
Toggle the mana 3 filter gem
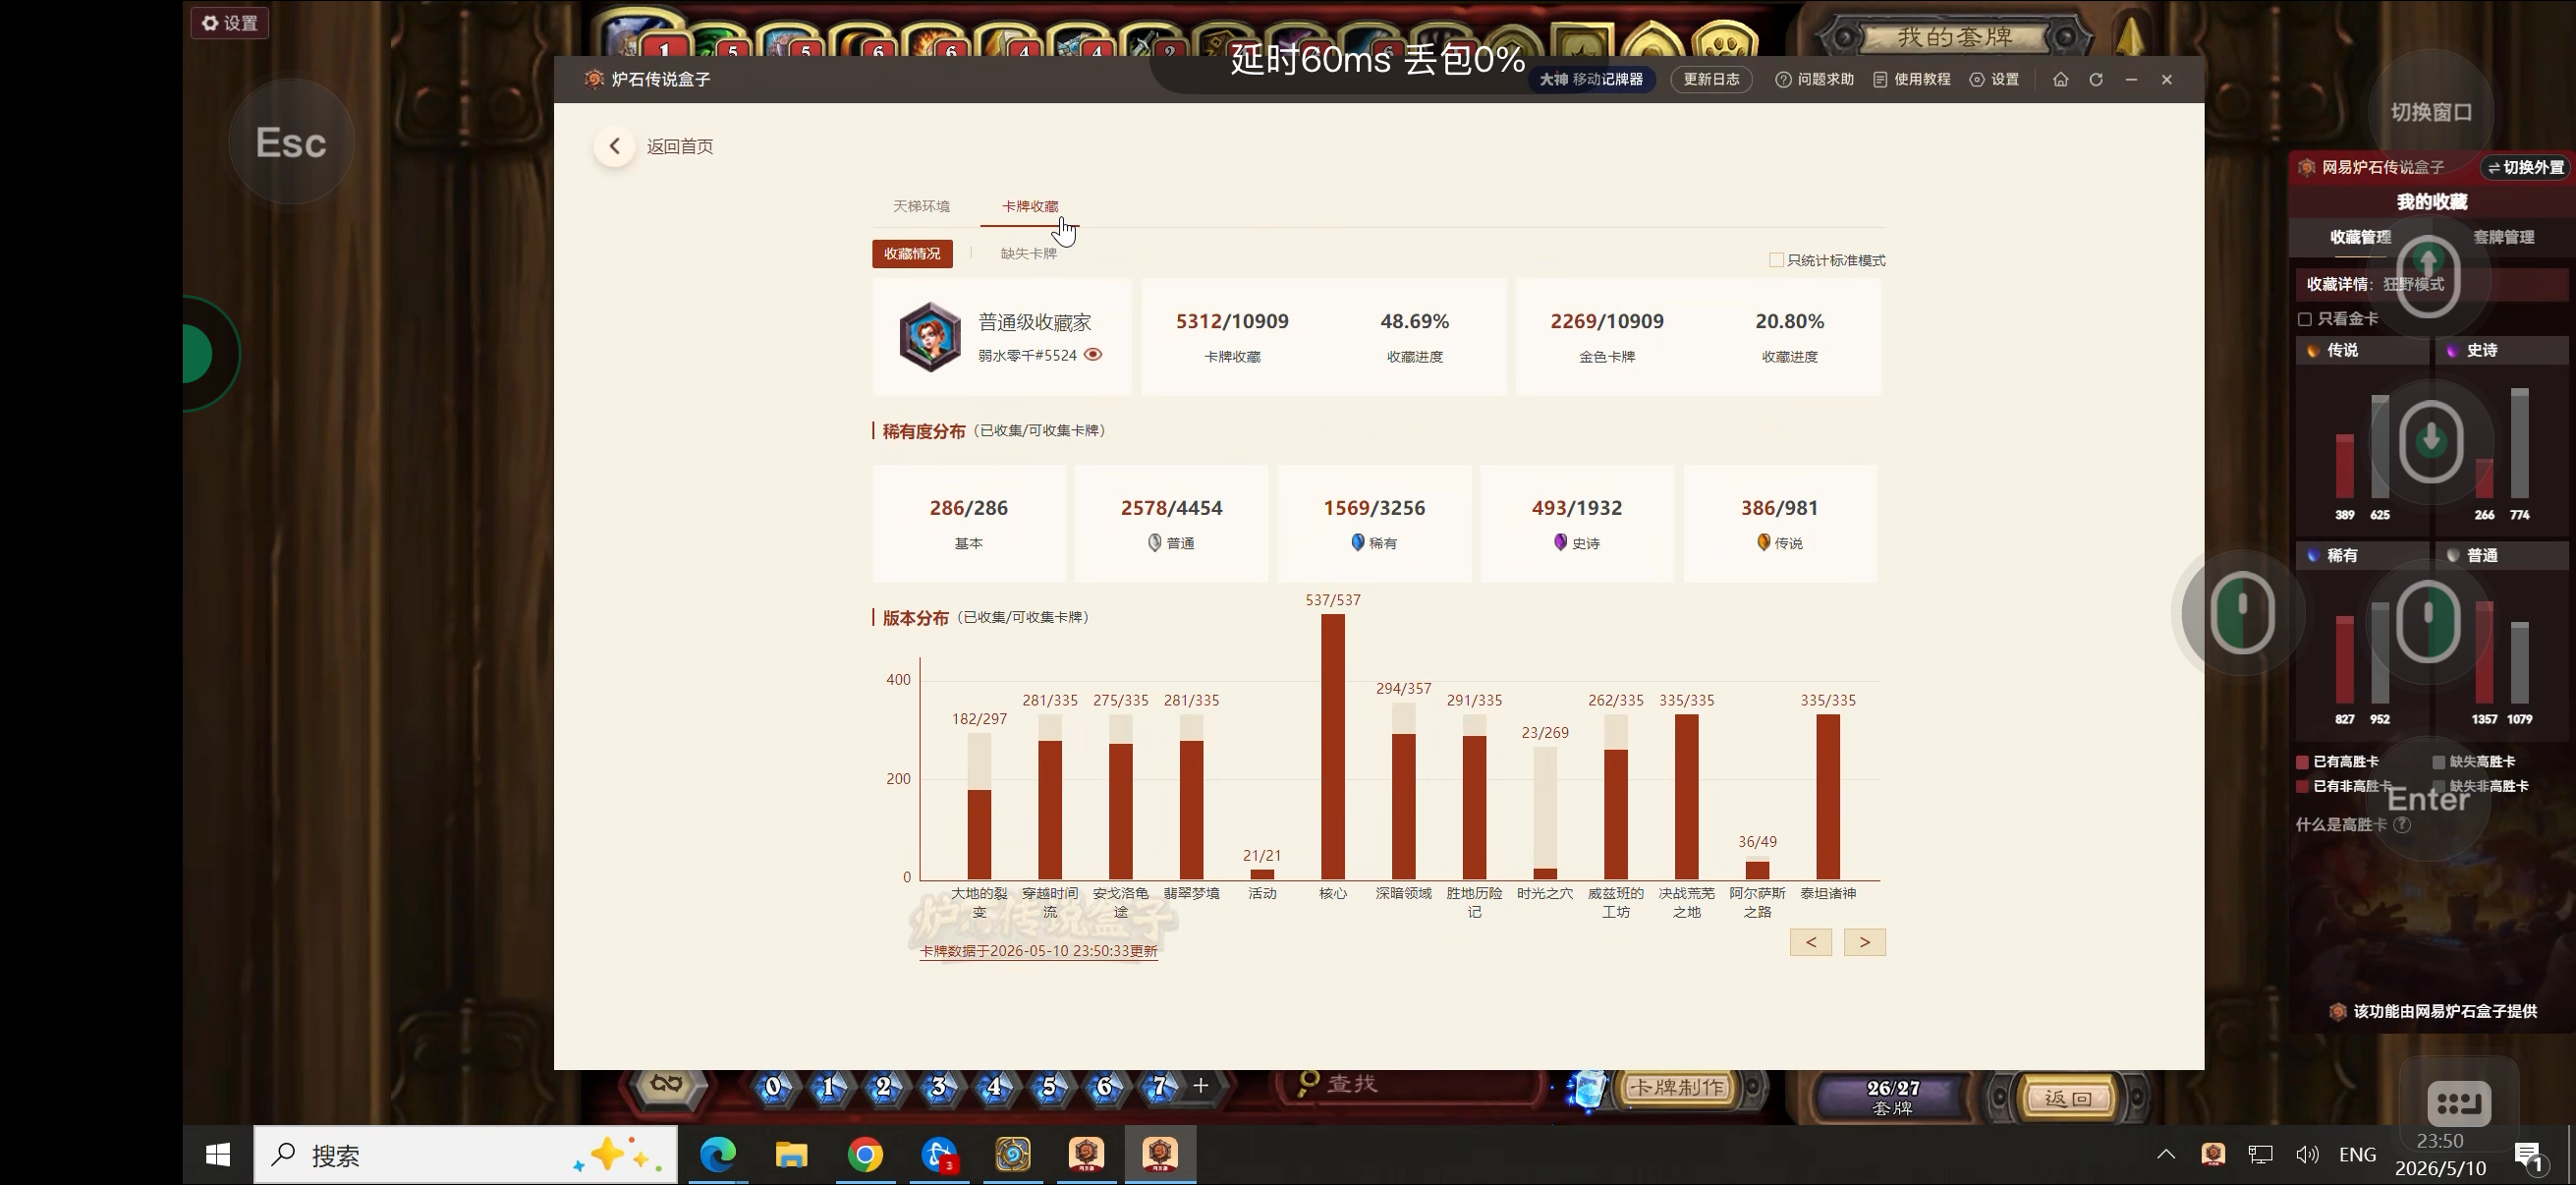[x=938, y=1086]
